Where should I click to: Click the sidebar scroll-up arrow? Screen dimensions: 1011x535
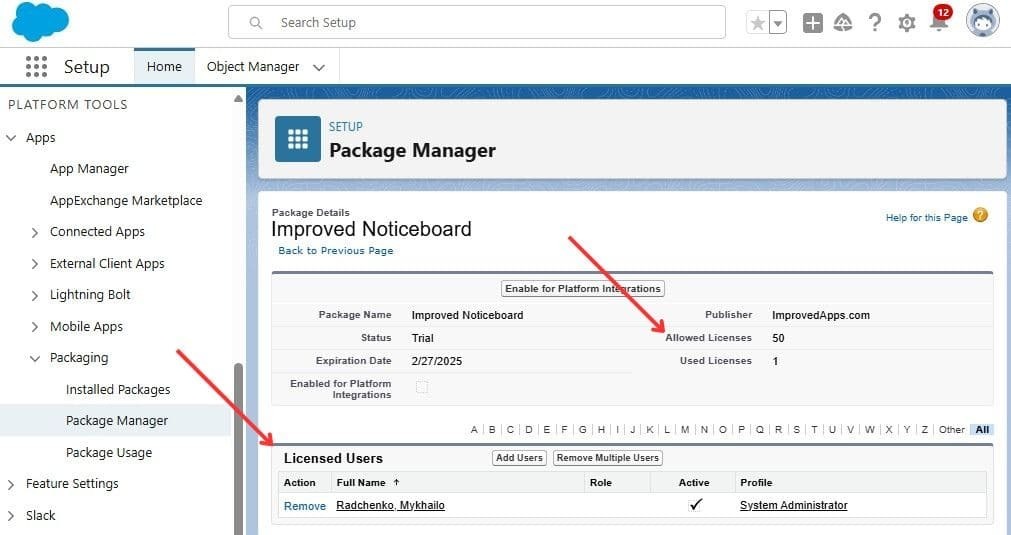[238, 99]
